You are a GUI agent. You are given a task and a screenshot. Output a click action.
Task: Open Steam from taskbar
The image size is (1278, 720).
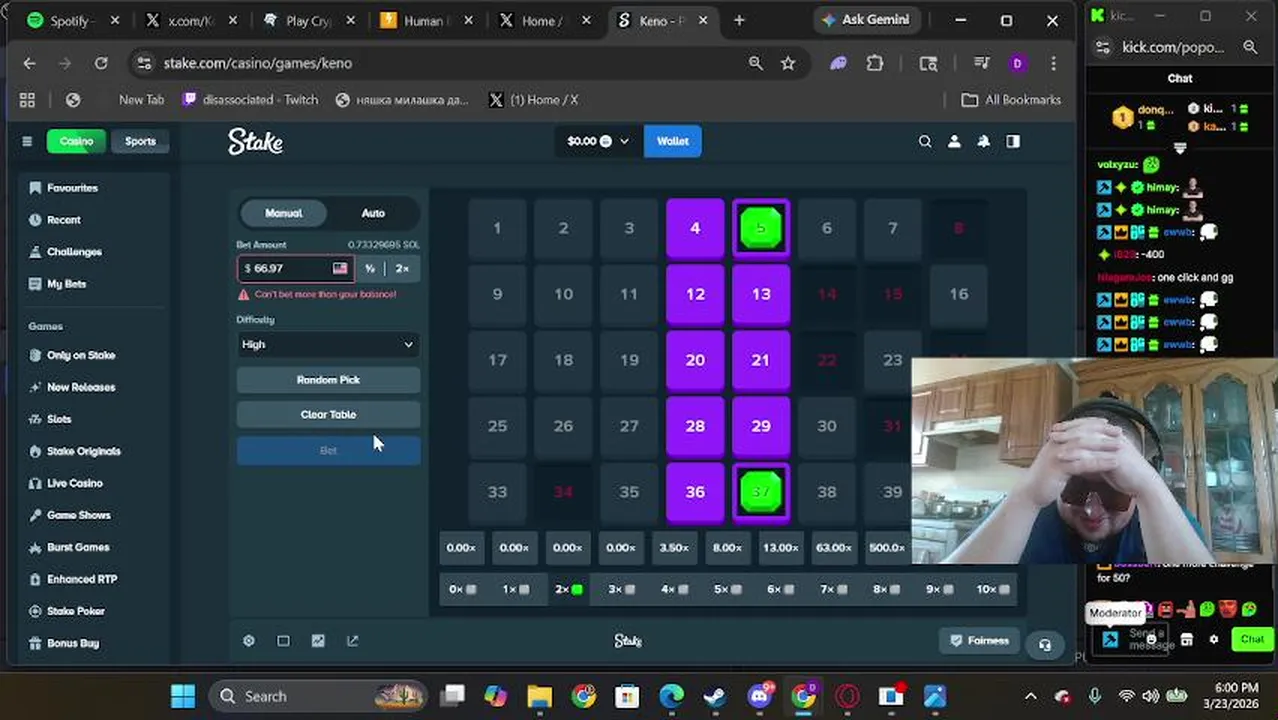[x=715, y=696]
